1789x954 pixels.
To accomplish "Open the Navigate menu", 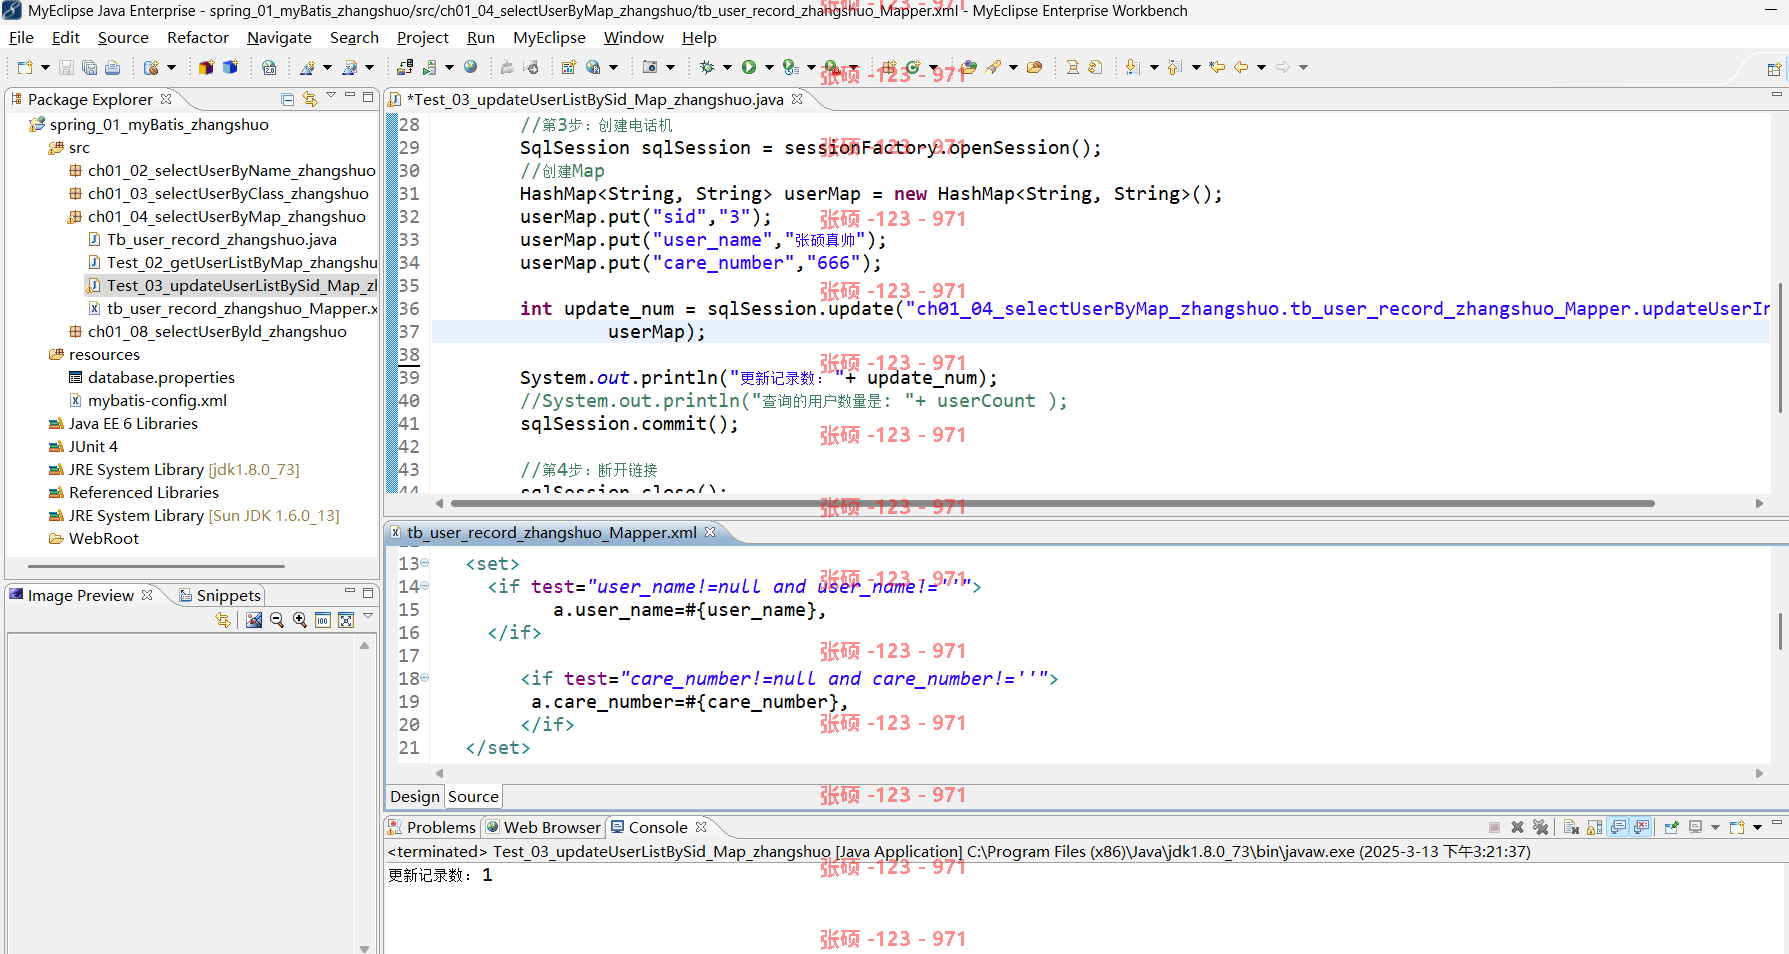I will [279, 38].
